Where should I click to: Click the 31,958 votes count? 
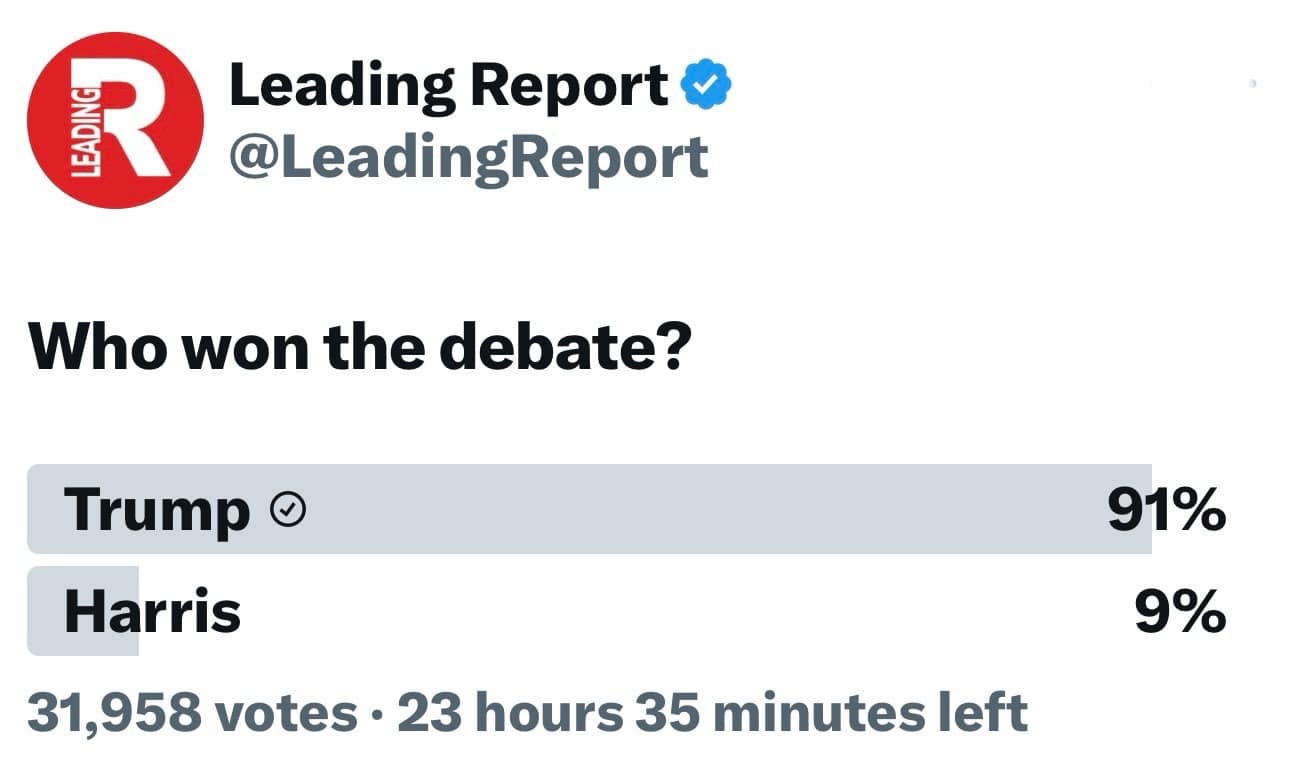[192, 712]
